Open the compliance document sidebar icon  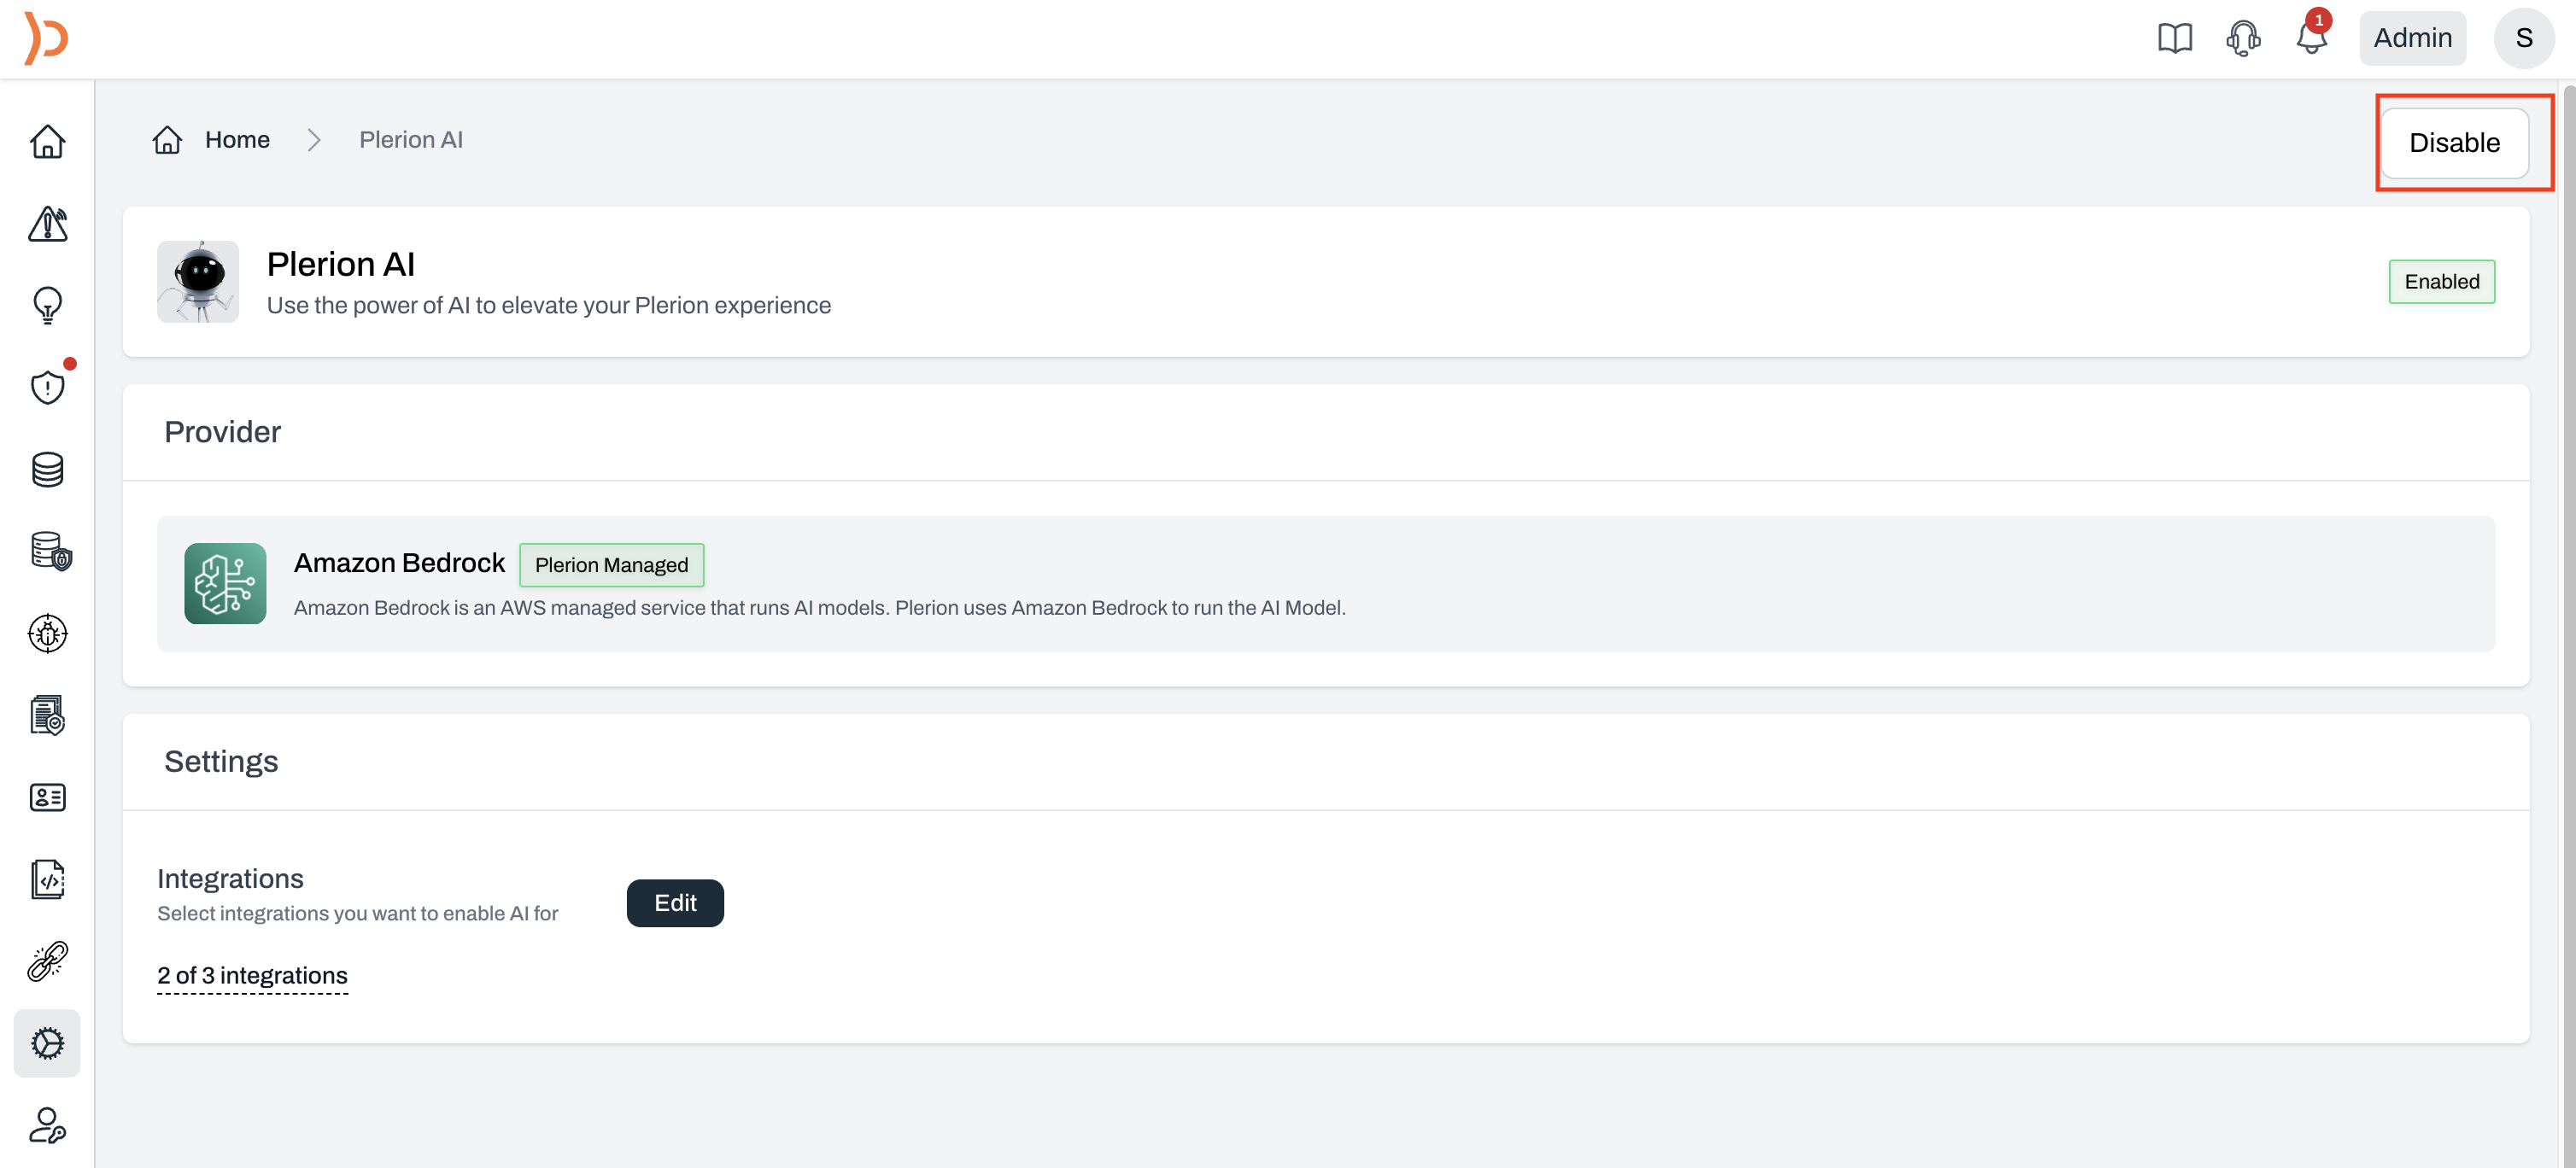click(47, 715)
